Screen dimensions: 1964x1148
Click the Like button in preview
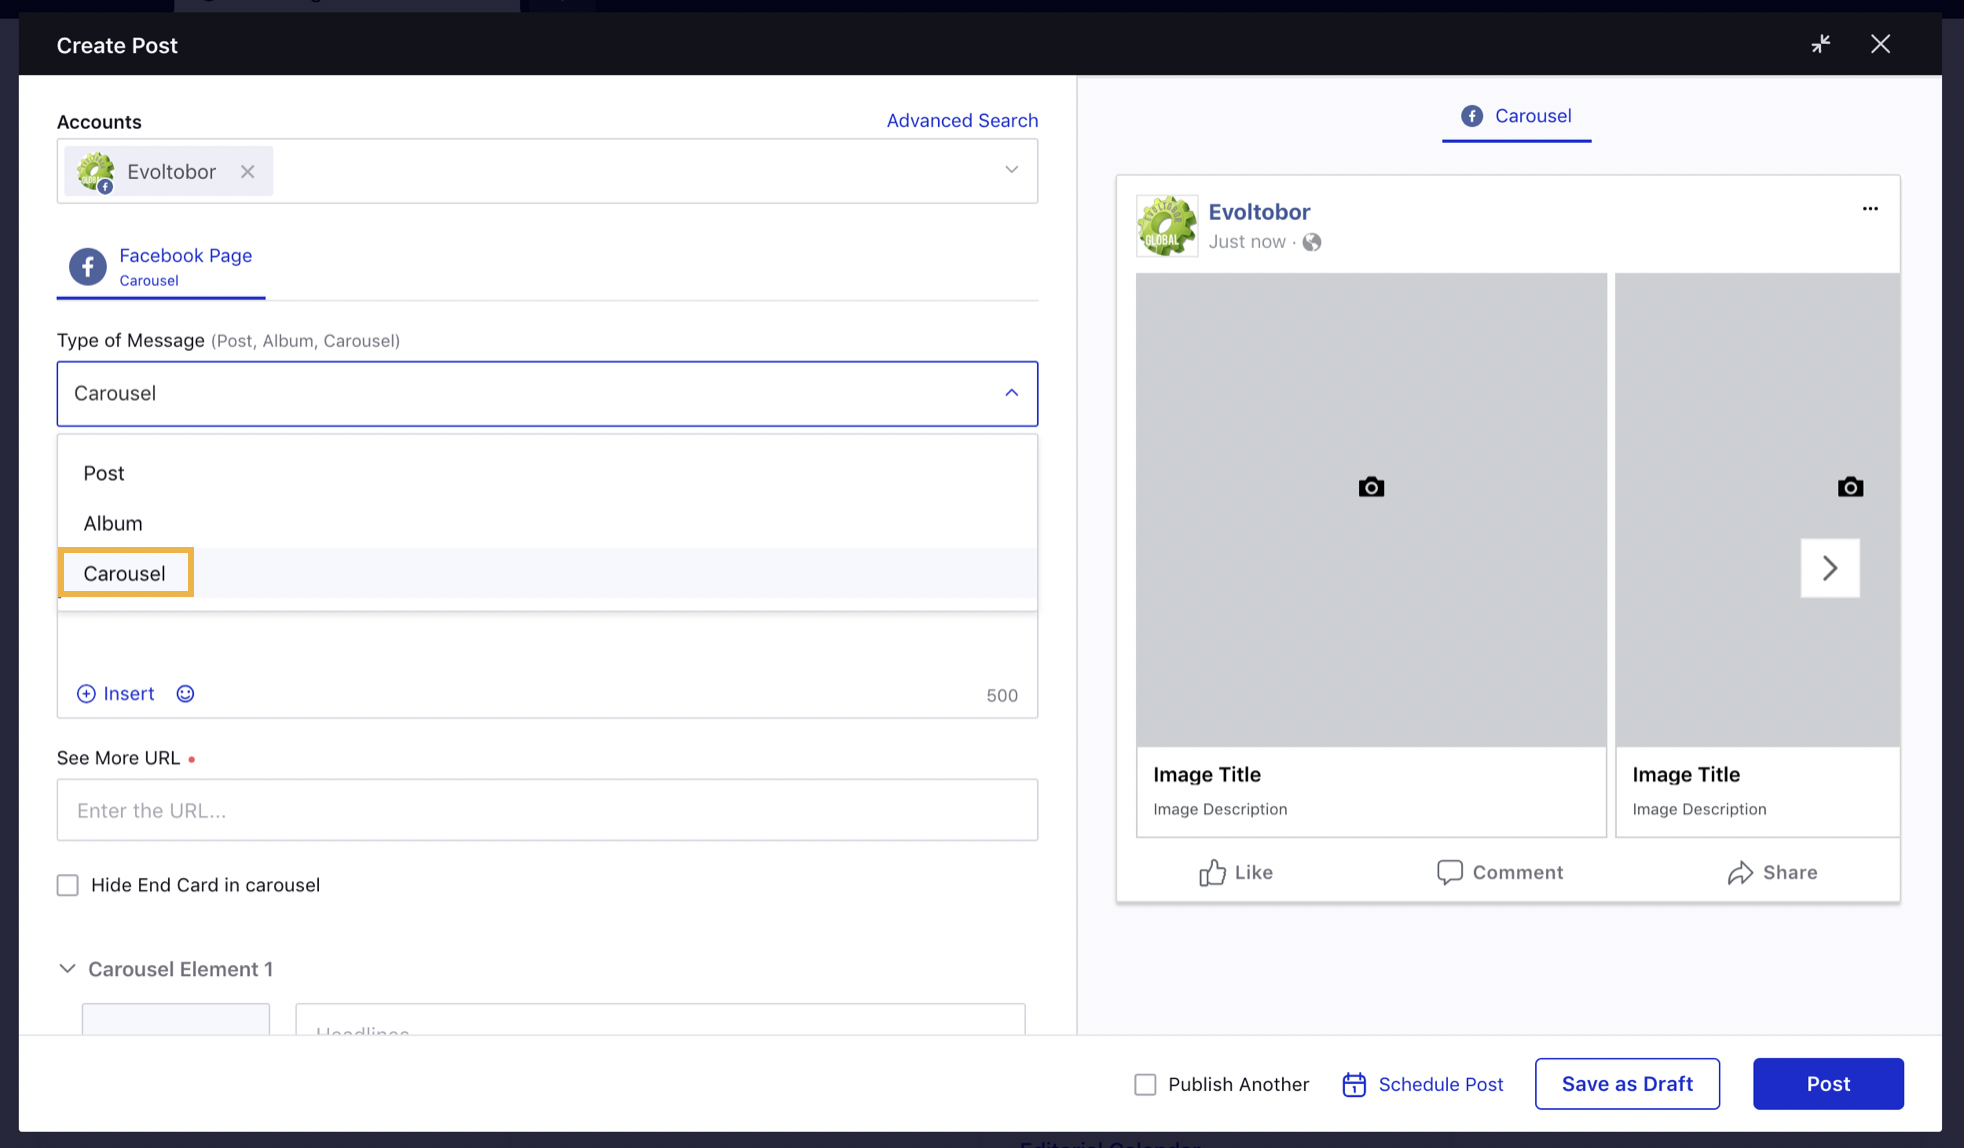(1236, 872)
